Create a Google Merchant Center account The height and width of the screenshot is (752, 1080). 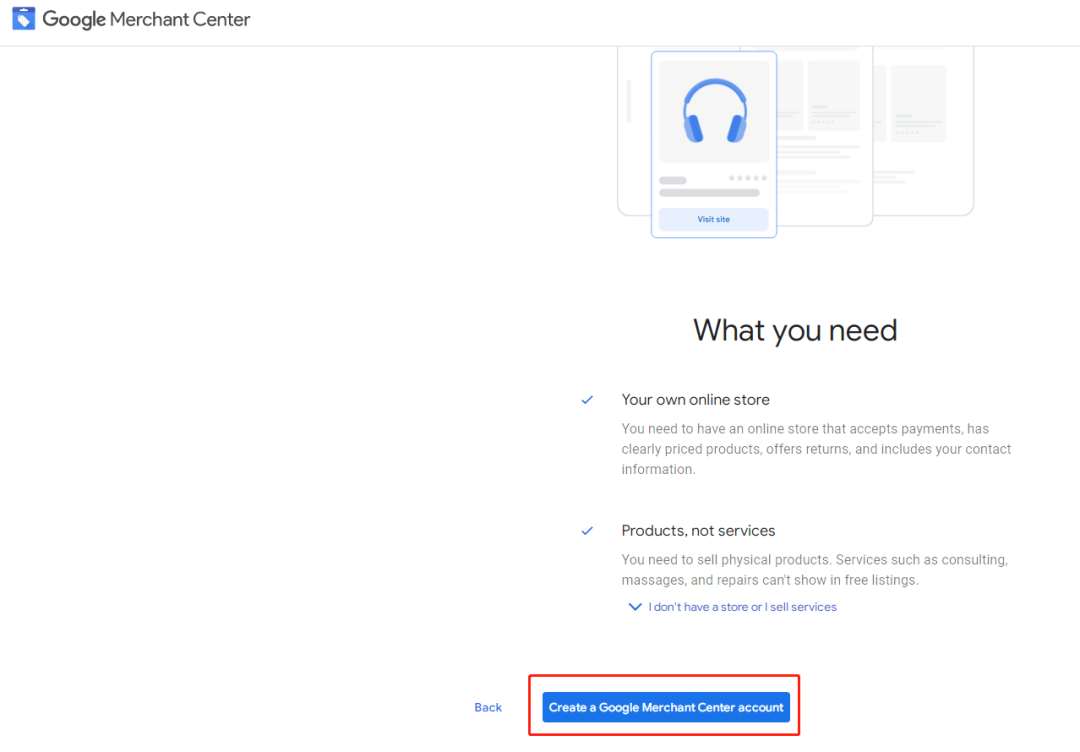[x=666, y=707]
